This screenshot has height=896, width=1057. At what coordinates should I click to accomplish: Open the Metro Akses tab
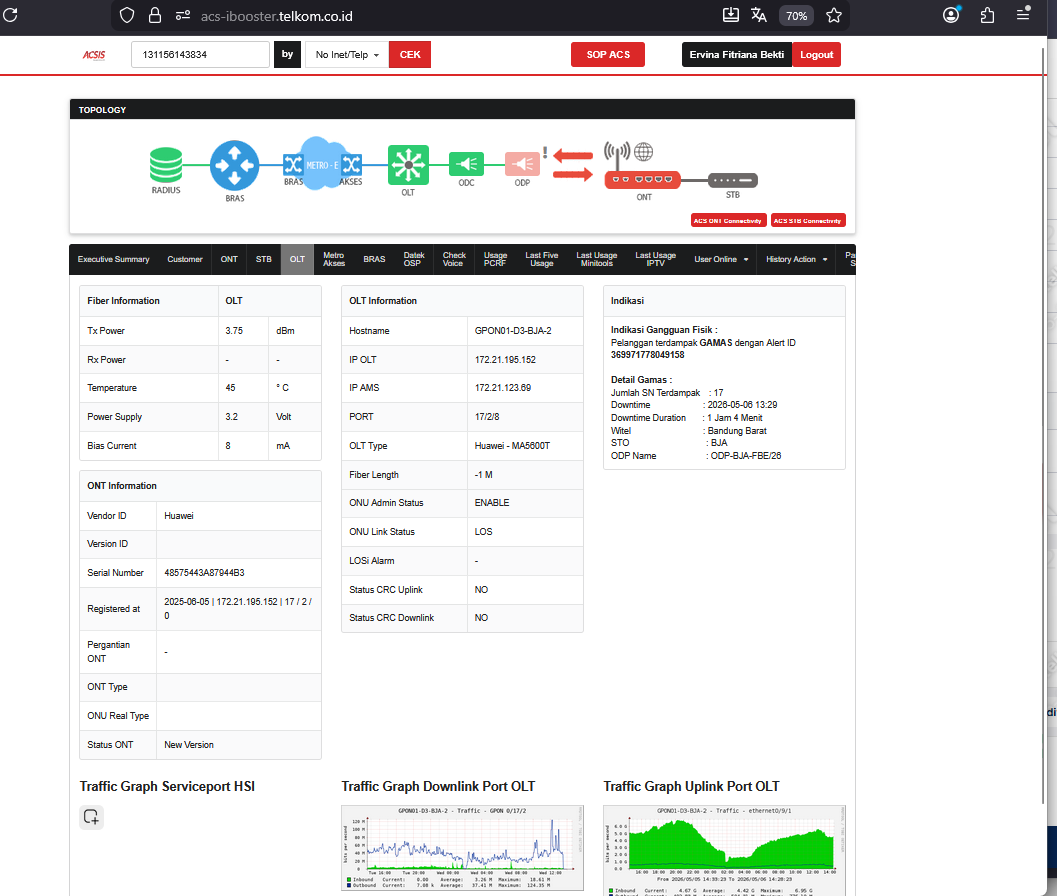click(x=334, y=260)
